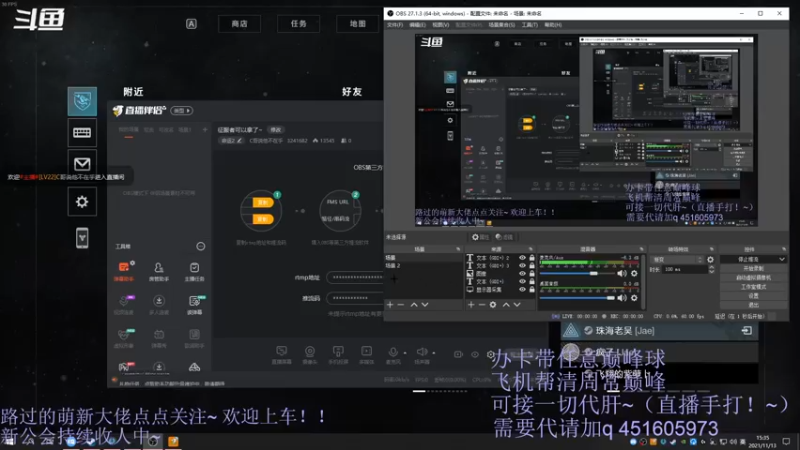800x450 pixels.
Task: Toggle lock on 图像 source
Action: tap(532, 273)
